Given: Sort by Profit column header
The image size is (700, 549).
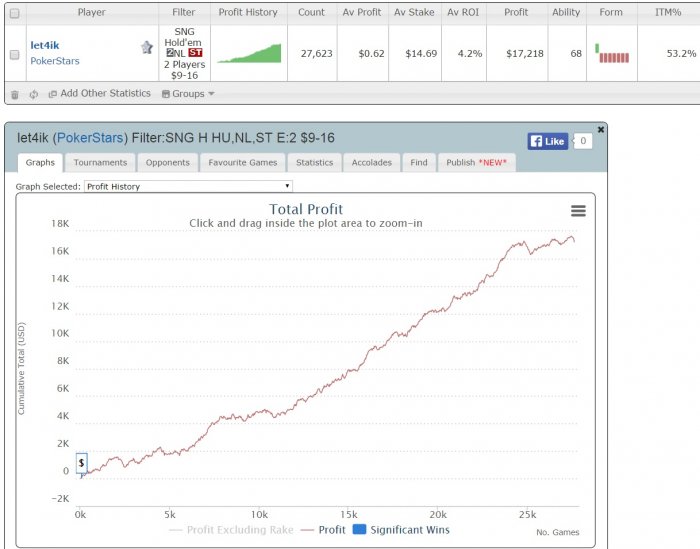Looking at the screenshot, I should click(516, 12).
